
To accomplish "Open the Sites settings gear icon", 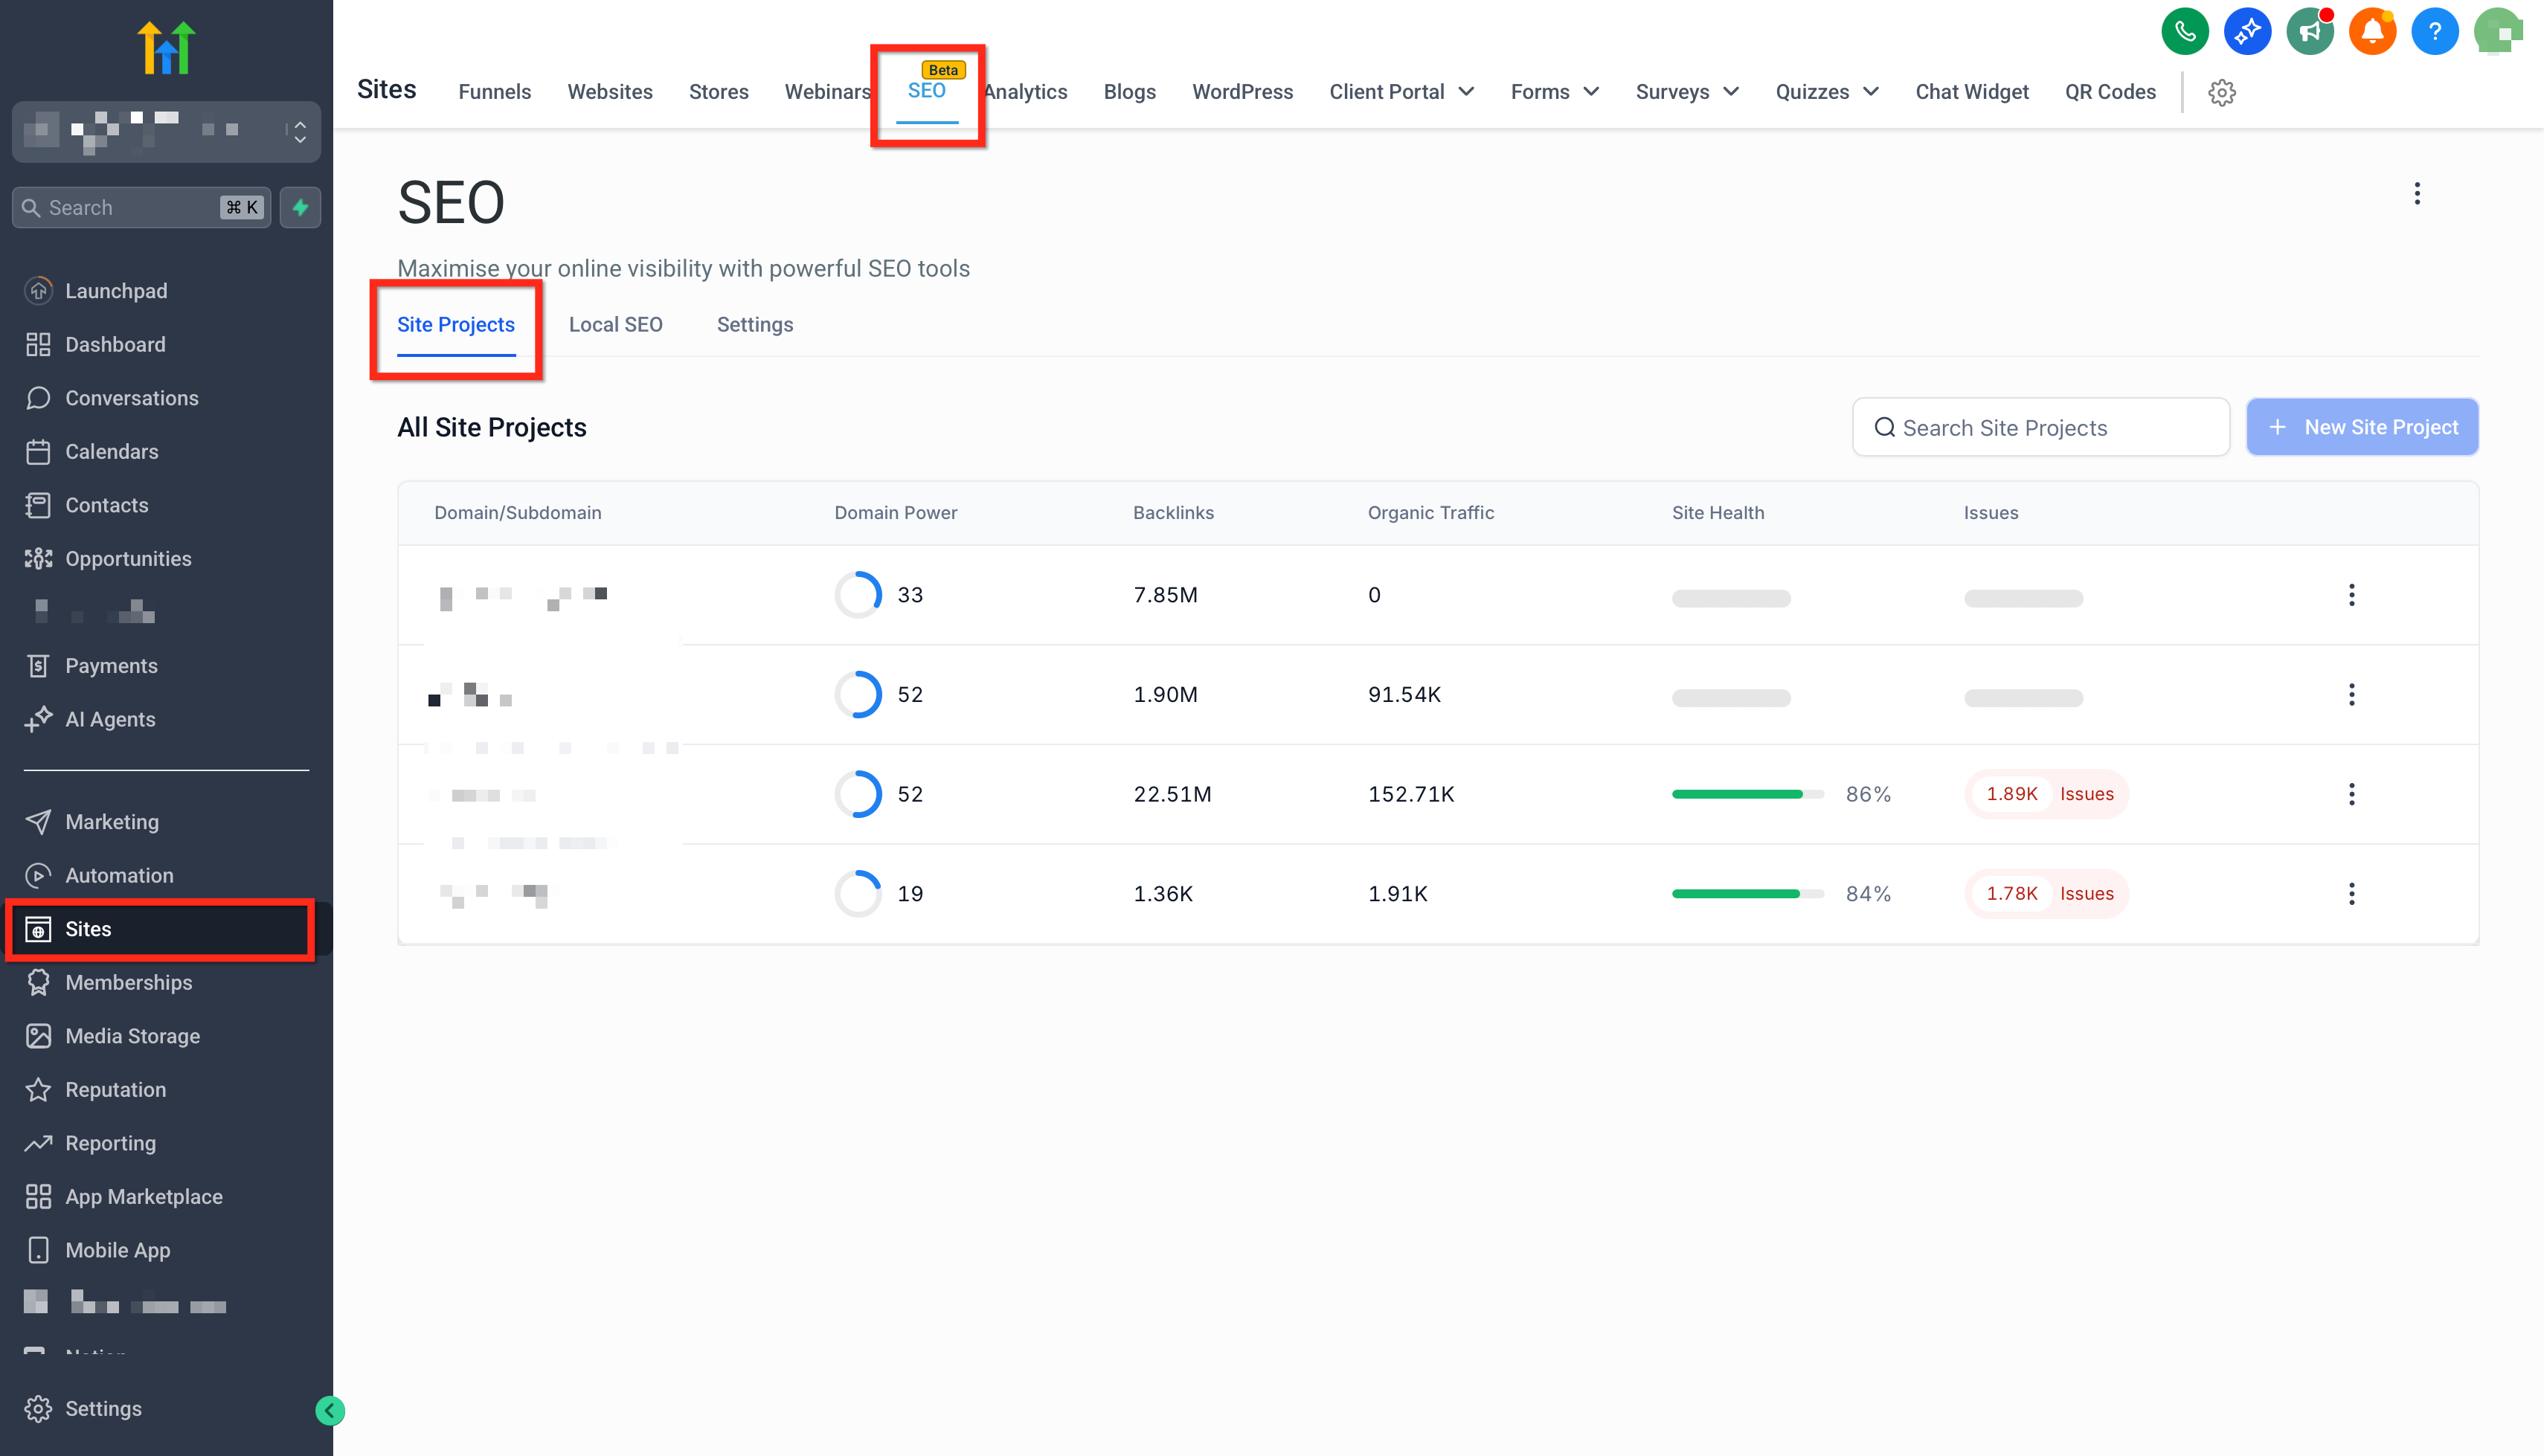I will (x=2221, y=92).
